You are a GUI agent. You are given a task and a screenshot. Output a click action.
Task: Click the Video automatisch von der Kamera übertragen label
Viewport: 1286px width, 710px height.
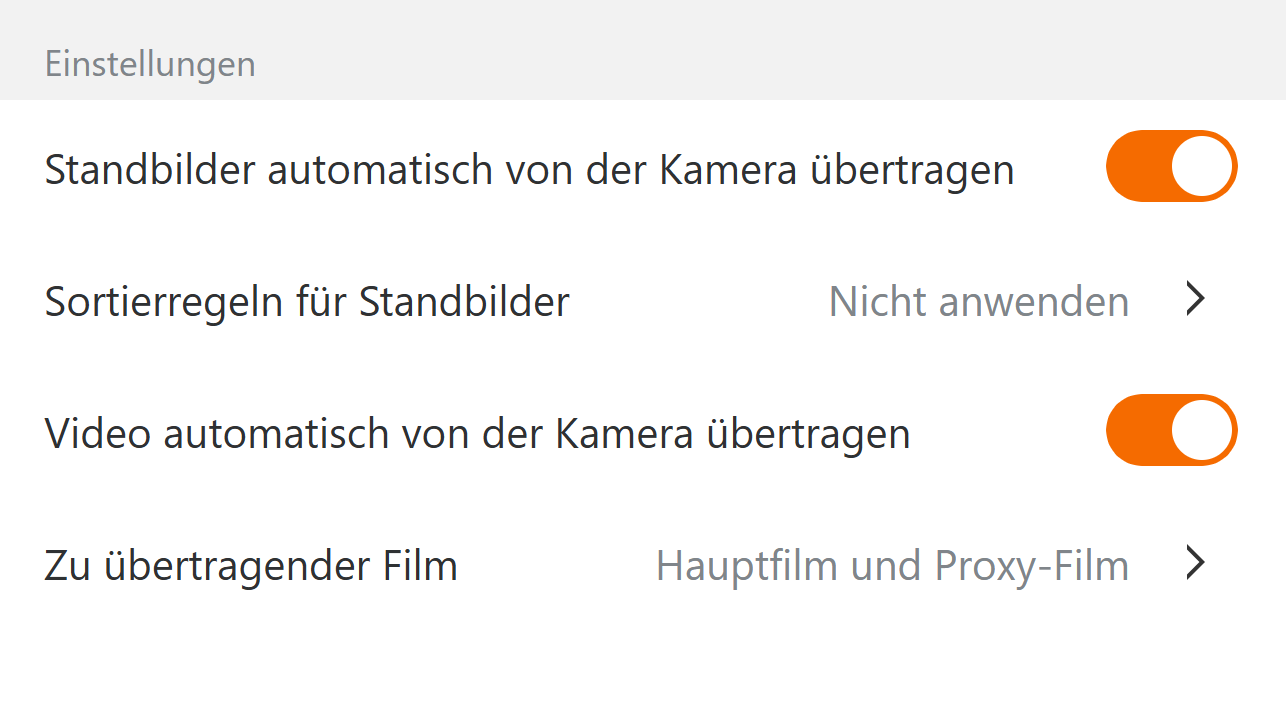pos(477,434)
